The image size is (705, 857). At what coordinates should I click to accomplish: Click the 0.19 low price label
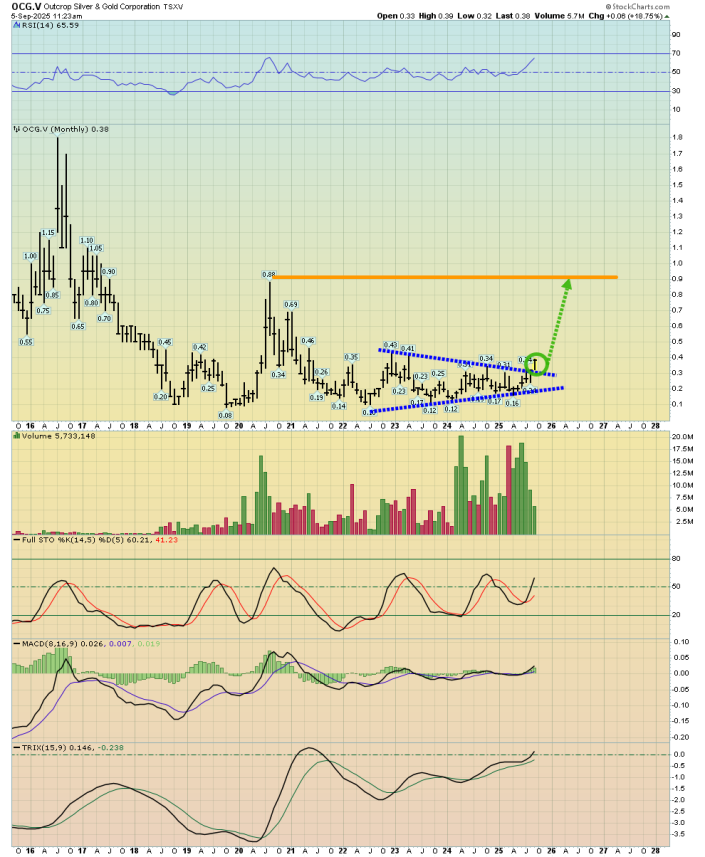316,397
